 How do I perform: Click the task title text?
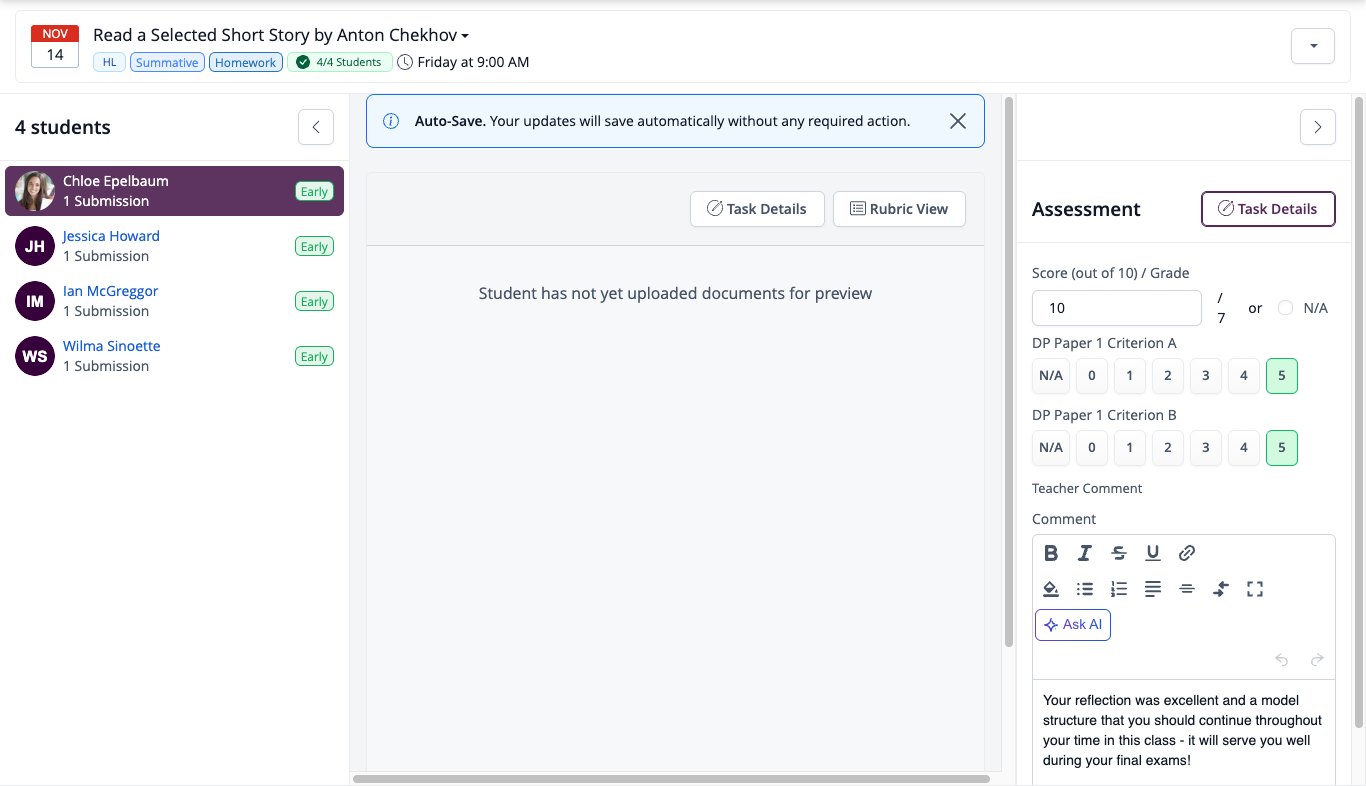click(x=275, y=35)
